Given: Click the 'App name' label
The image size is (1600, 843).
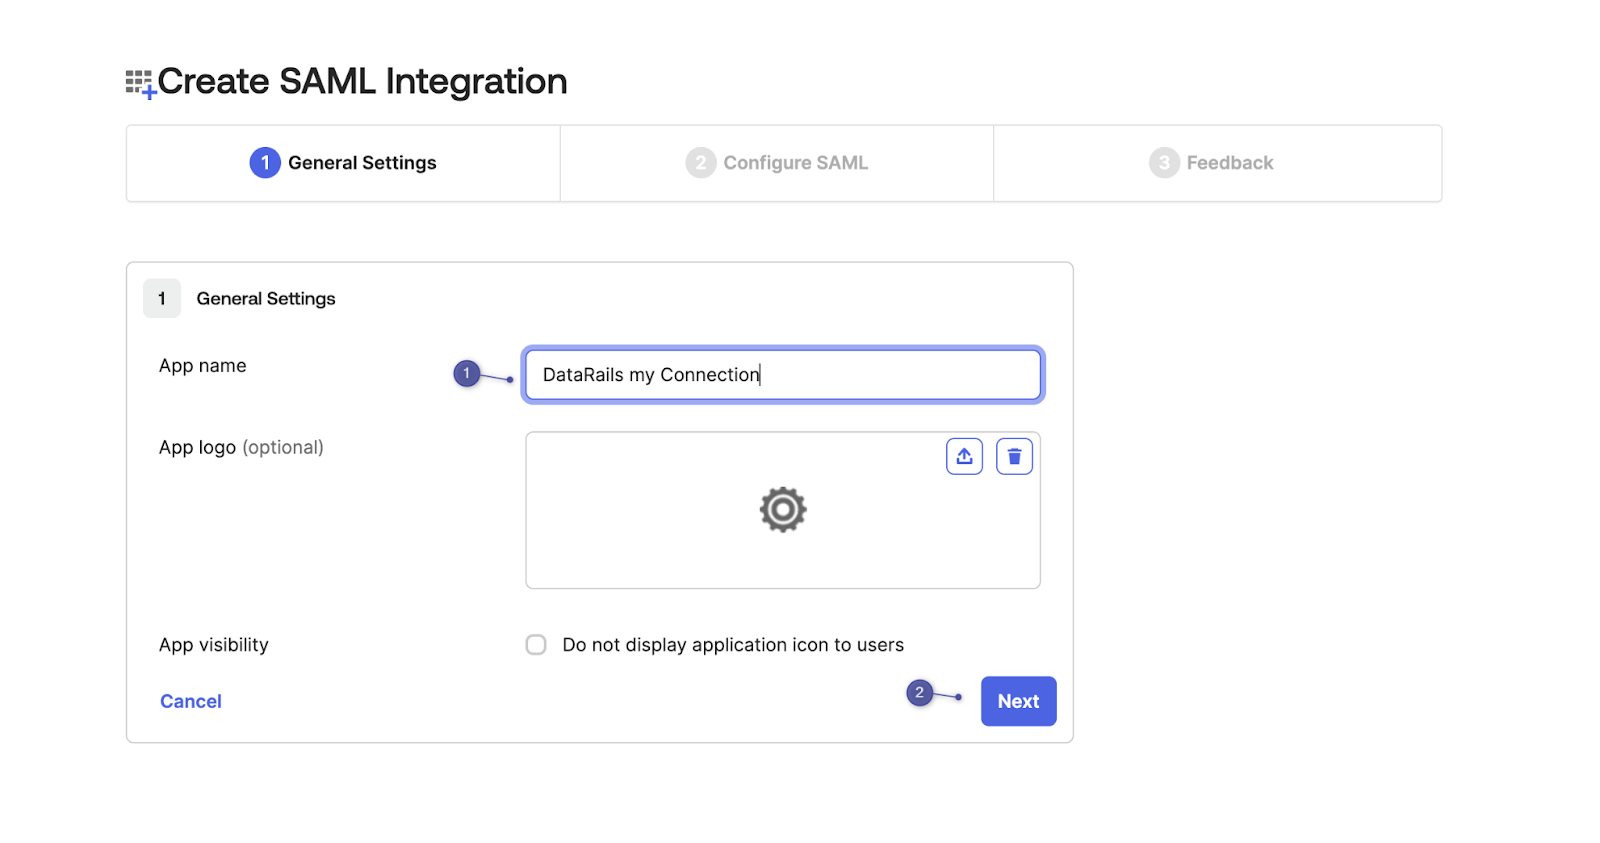Looking at the screenshot, I should point(203,366).
